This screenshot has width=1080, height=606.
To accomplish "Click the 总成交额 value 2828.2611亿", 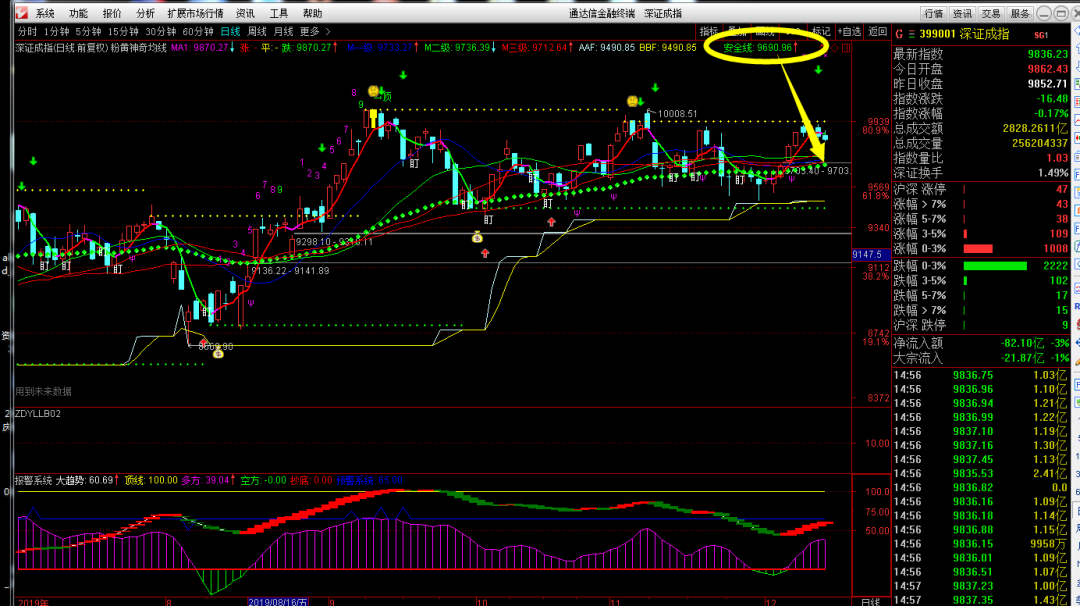I will (x=1035, y=128).
